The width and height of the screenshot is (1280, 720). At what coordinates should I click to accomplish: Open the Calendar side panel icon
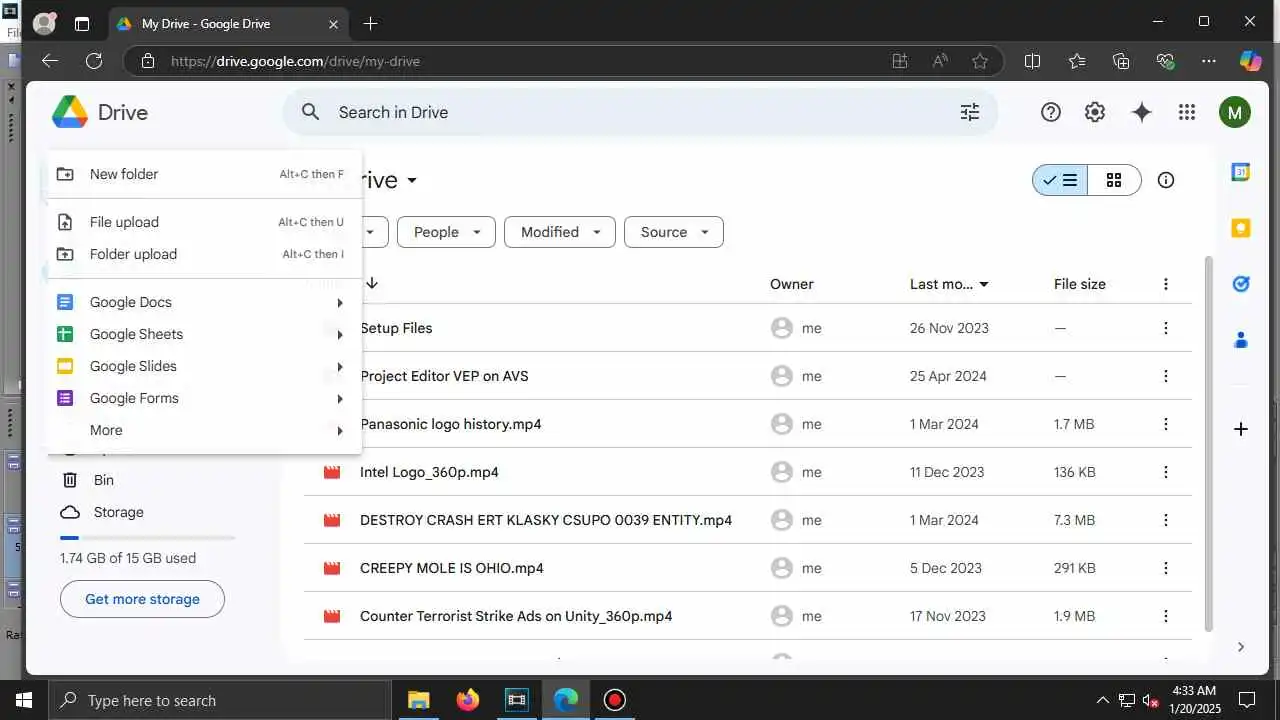tap(1241, 172)
